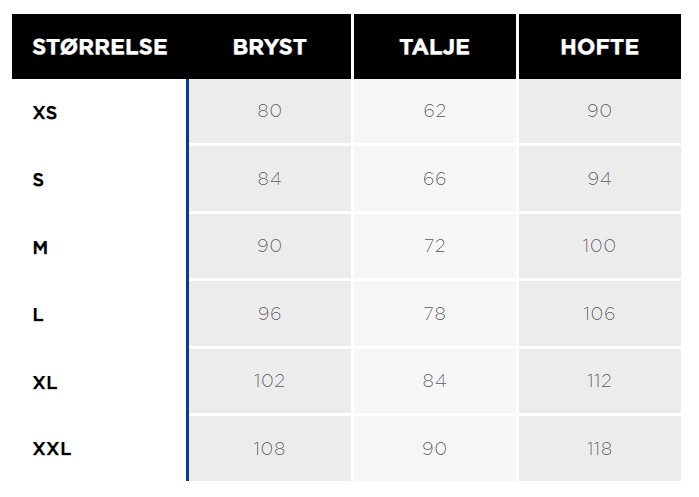Image resolution: width=699 pixels, height=497 pixels.
Task: Select the S size row label
Action: click(x=38, y=180)
